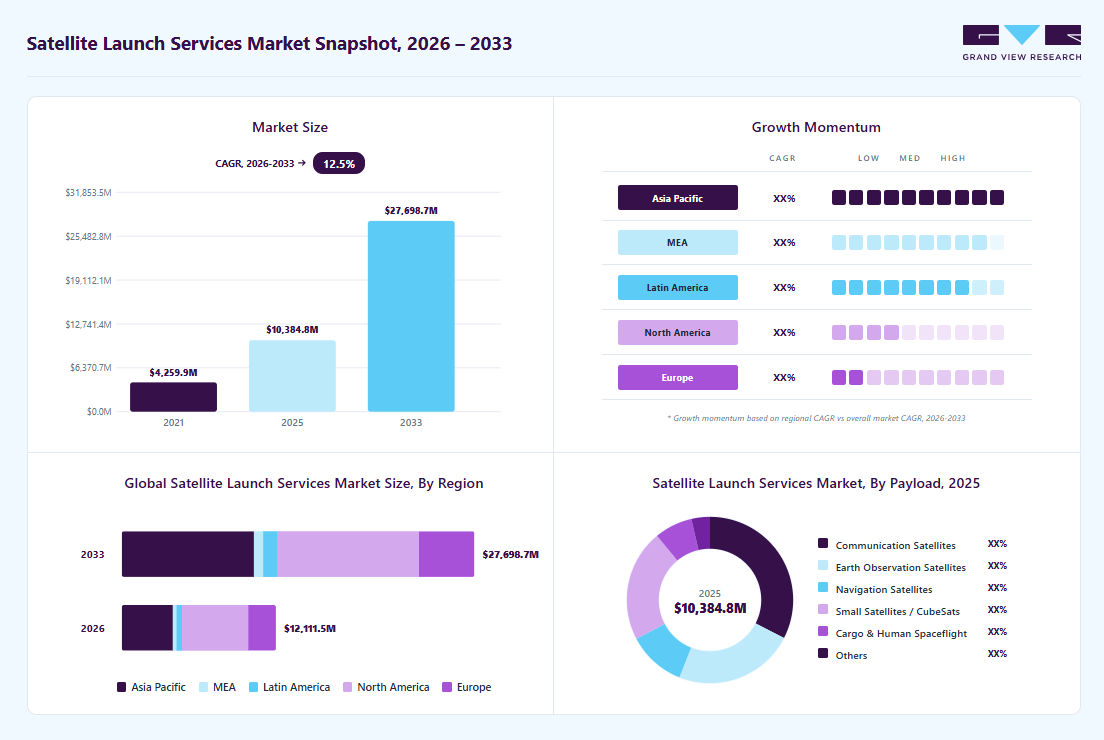Click the Communication Satellites legend swatch
This screenshot has width=1104, height=740.
pyautogui.click(x=822, y=544)
